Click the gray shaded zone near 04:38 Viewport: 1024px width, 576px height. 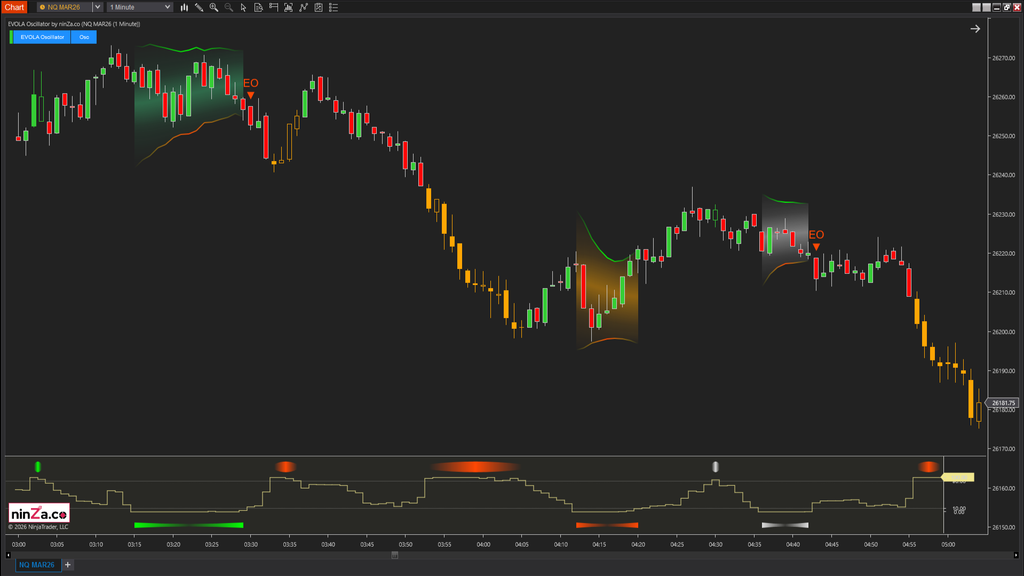[x=785, y=238]
